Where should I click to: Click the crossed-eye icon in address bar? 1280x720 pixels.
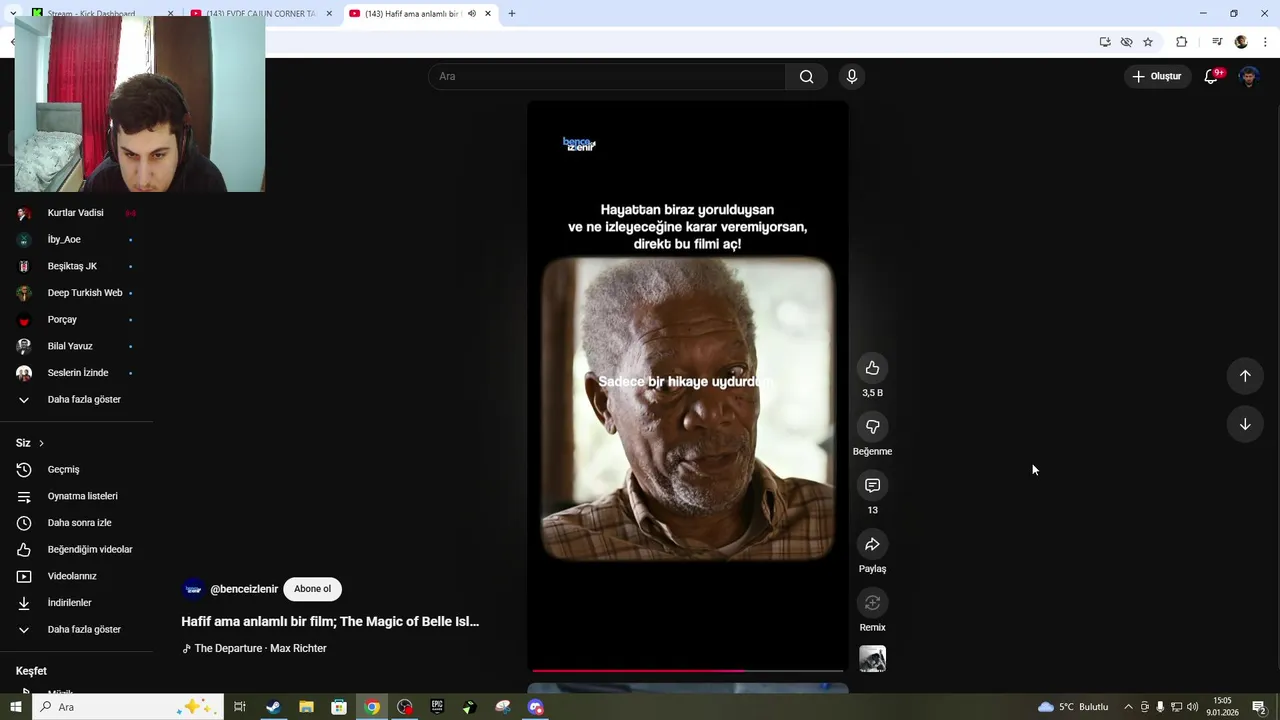click(1126, 42)
